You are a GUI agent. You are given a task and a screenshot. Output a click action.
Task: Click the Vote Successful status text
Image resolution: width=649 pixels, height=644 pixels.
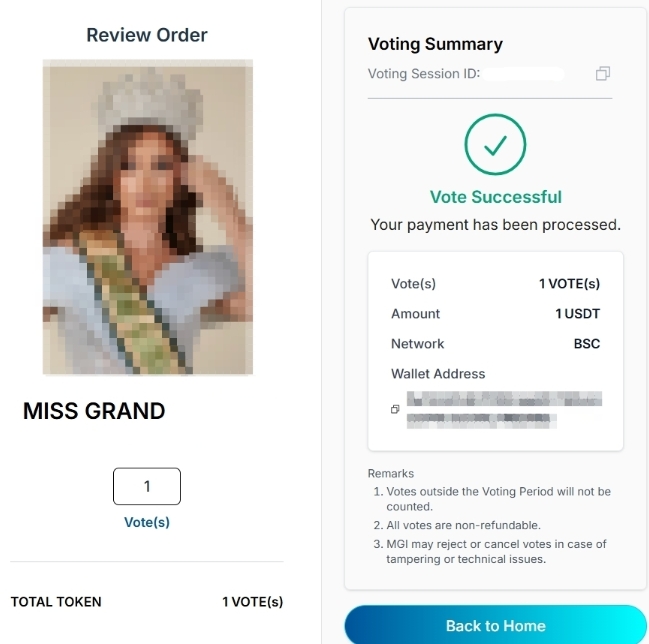click(x=495, y=197)
